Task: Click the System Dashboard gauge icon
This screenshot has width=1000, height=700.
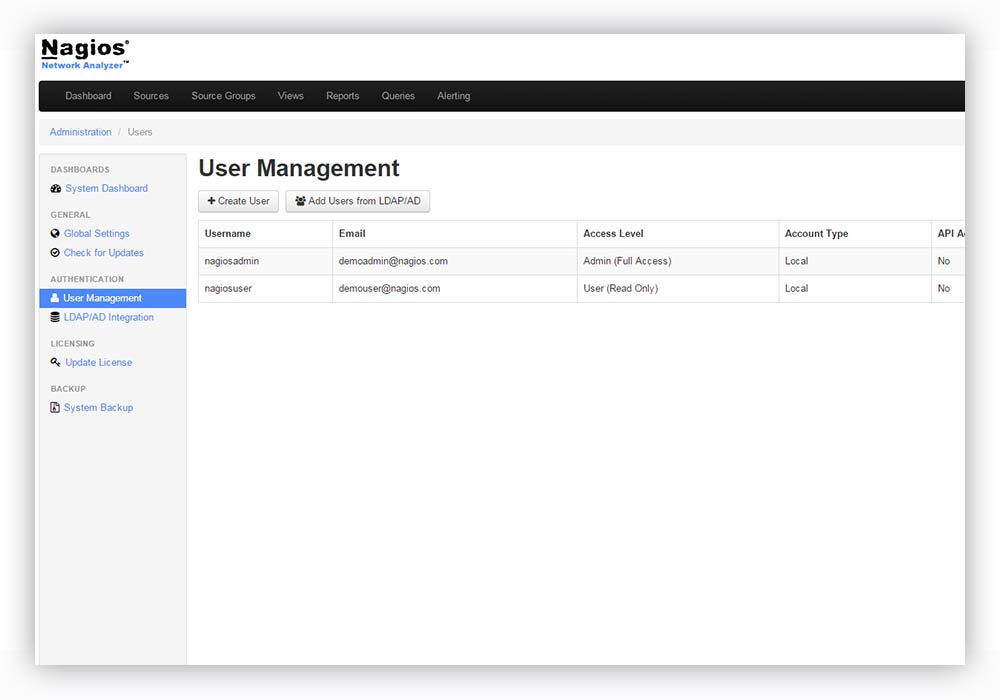Action: coord(55,189)
